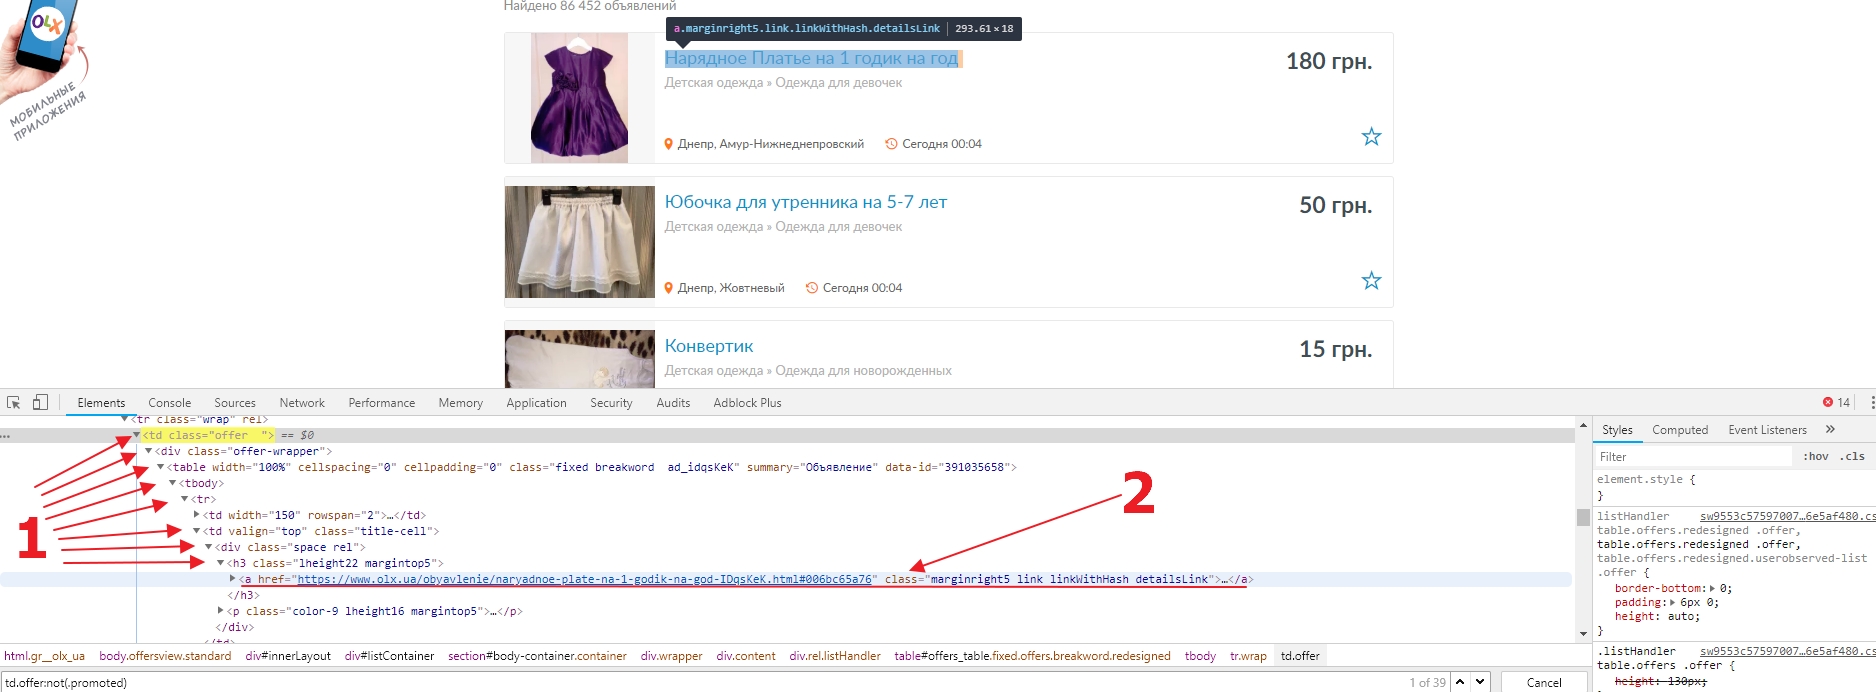Go to the previous search match with the up arrow
1876x692 pixels.
pos(1460,682)
